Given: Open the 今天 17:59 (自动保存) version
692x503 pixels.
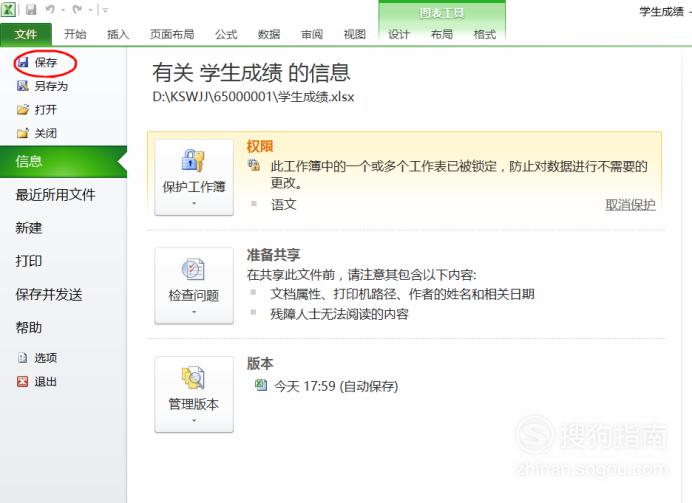Looking at the screenshot, I should 336,386.
